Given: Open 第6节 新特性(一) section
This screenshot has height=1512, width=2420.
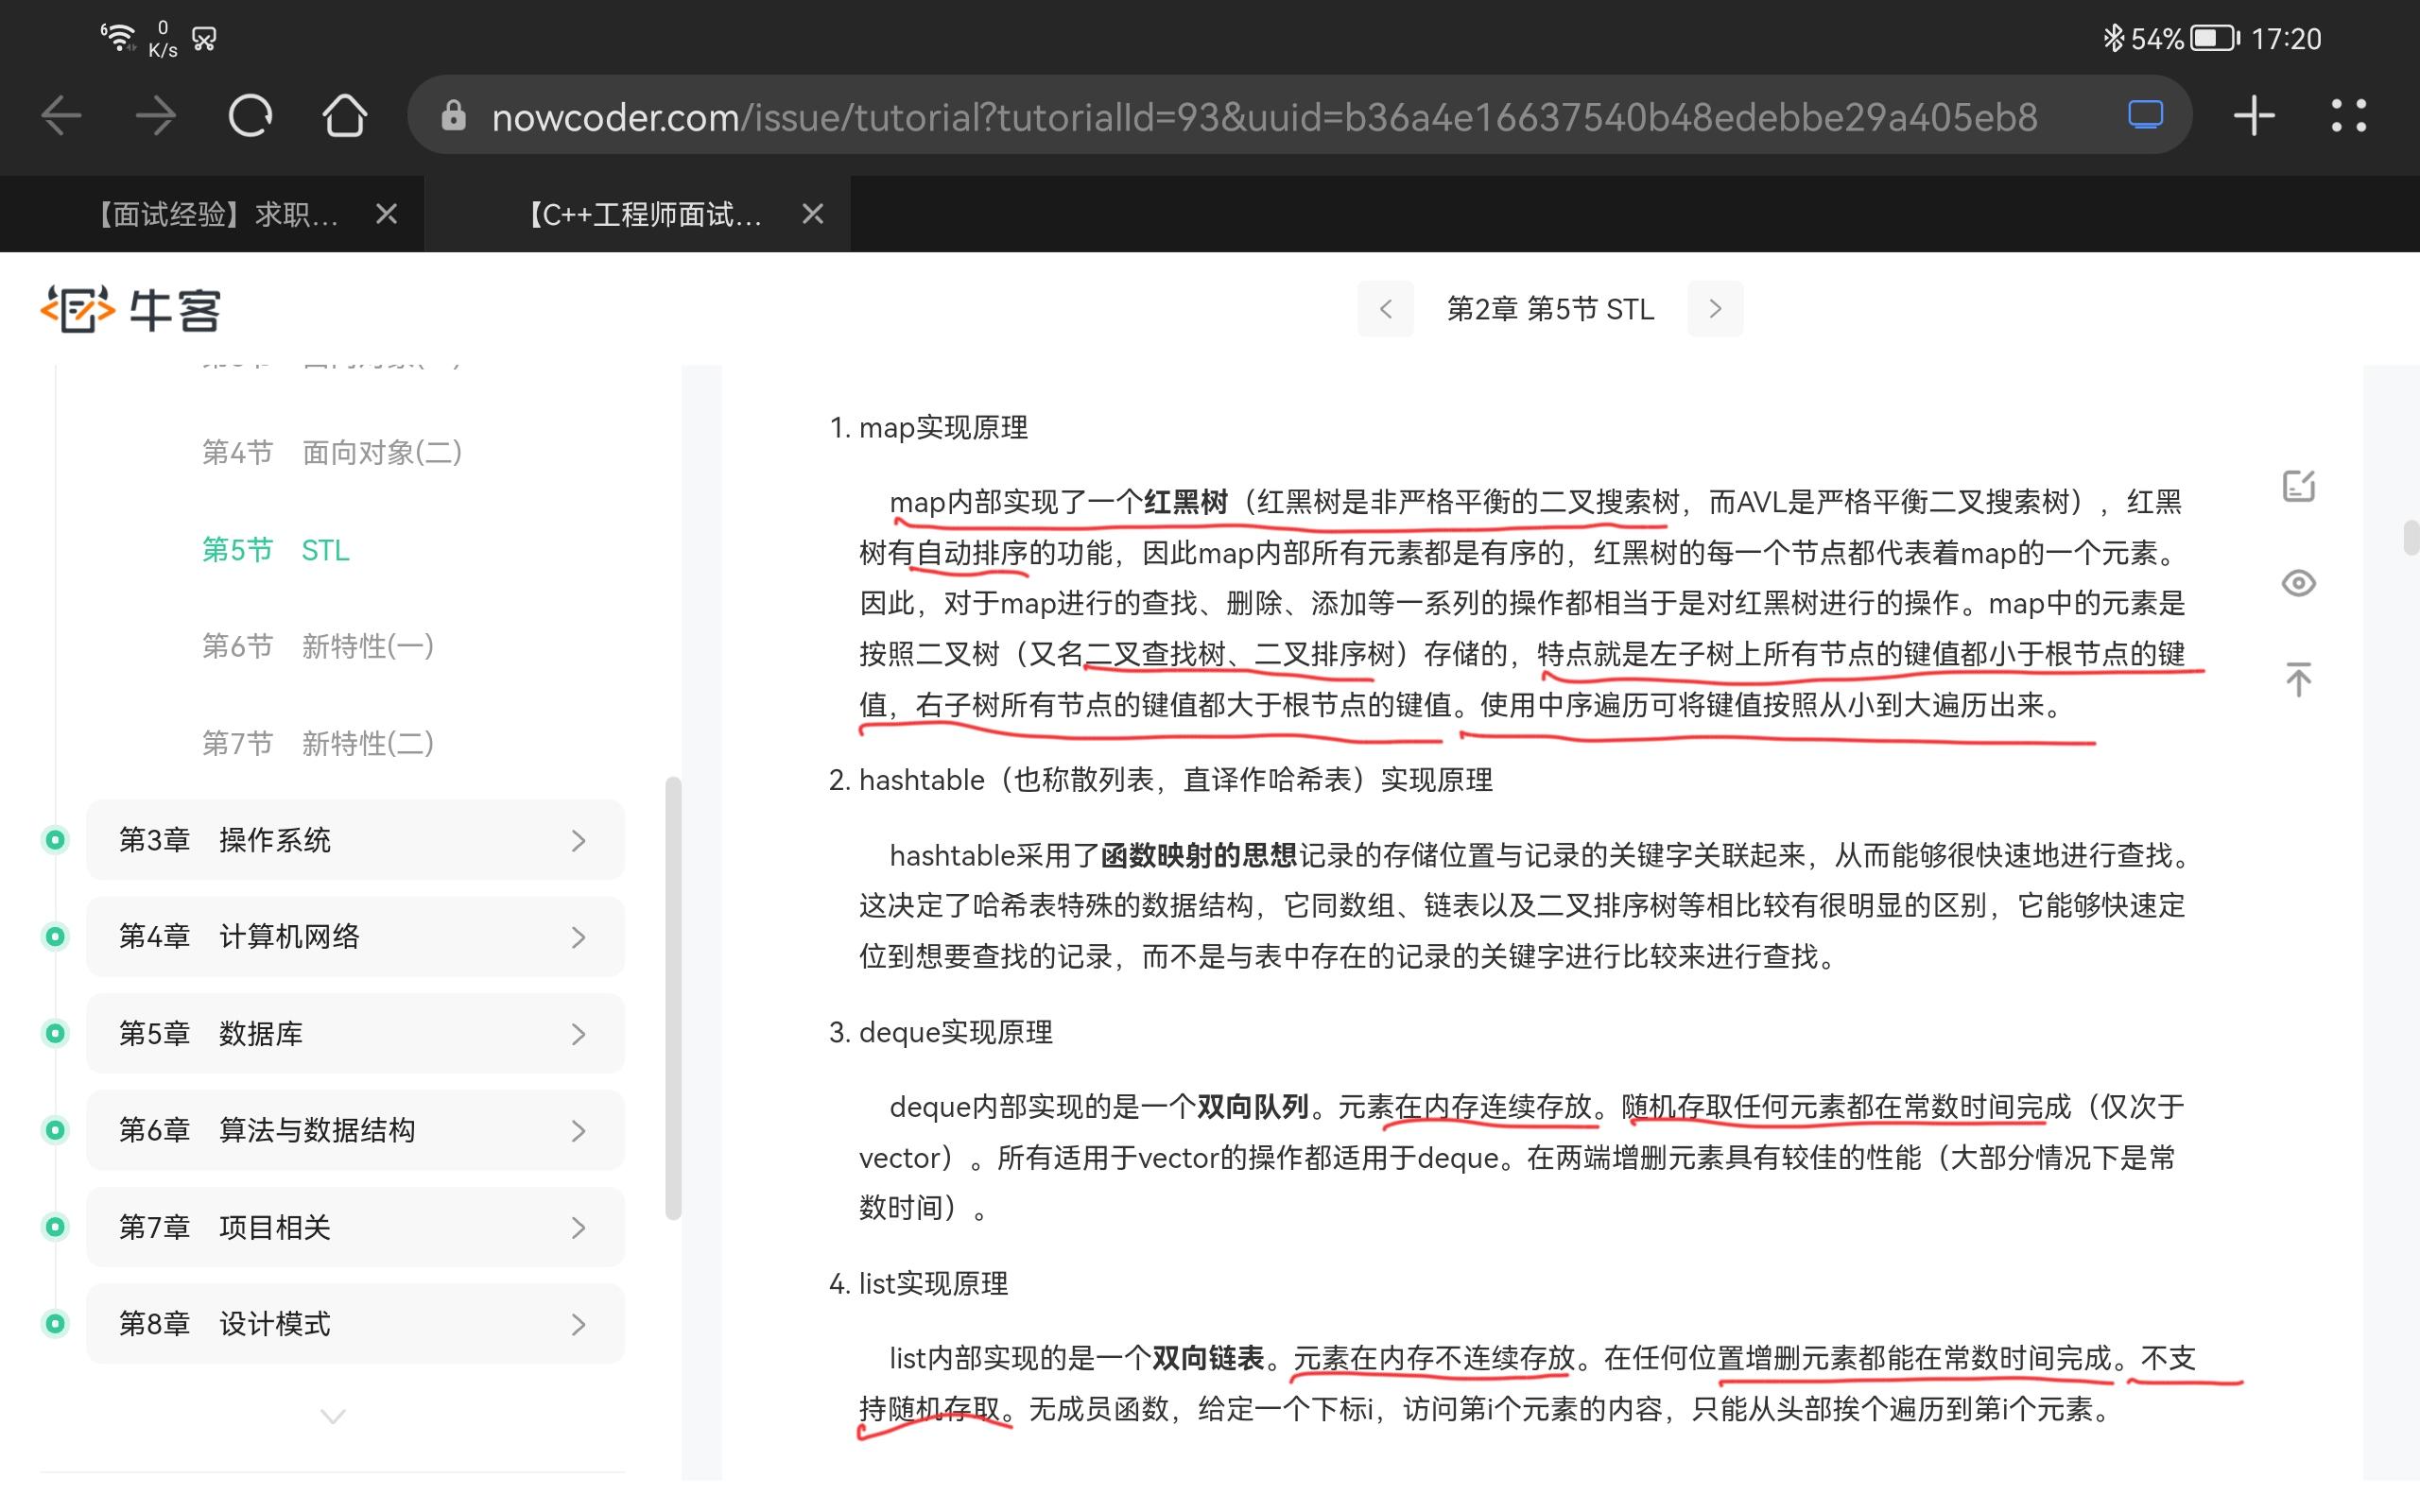Looking at the screenshot, I should (318, 646).
